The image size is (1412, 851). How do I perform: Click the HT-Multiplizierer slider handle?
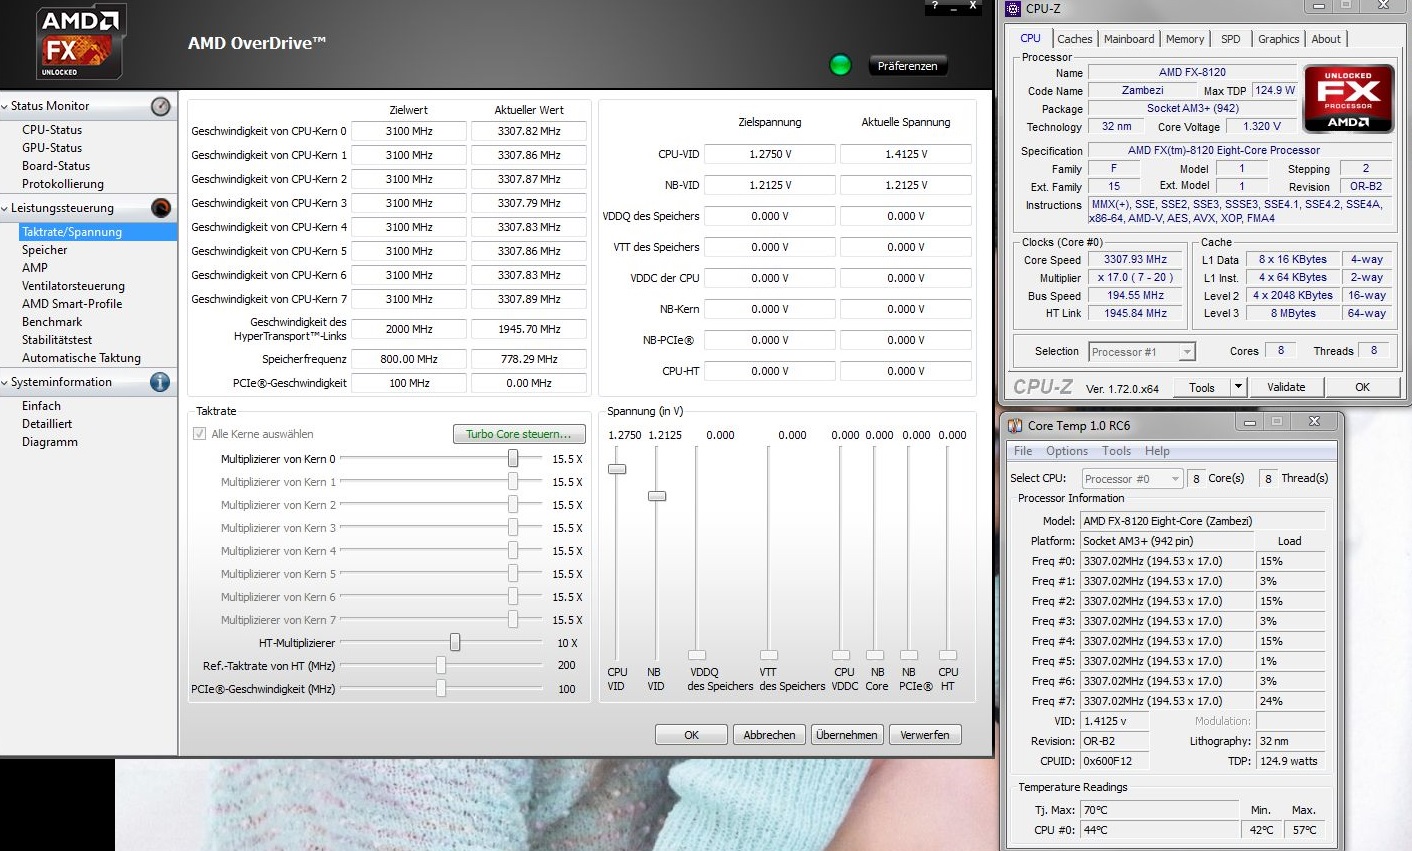pos(455,642)
